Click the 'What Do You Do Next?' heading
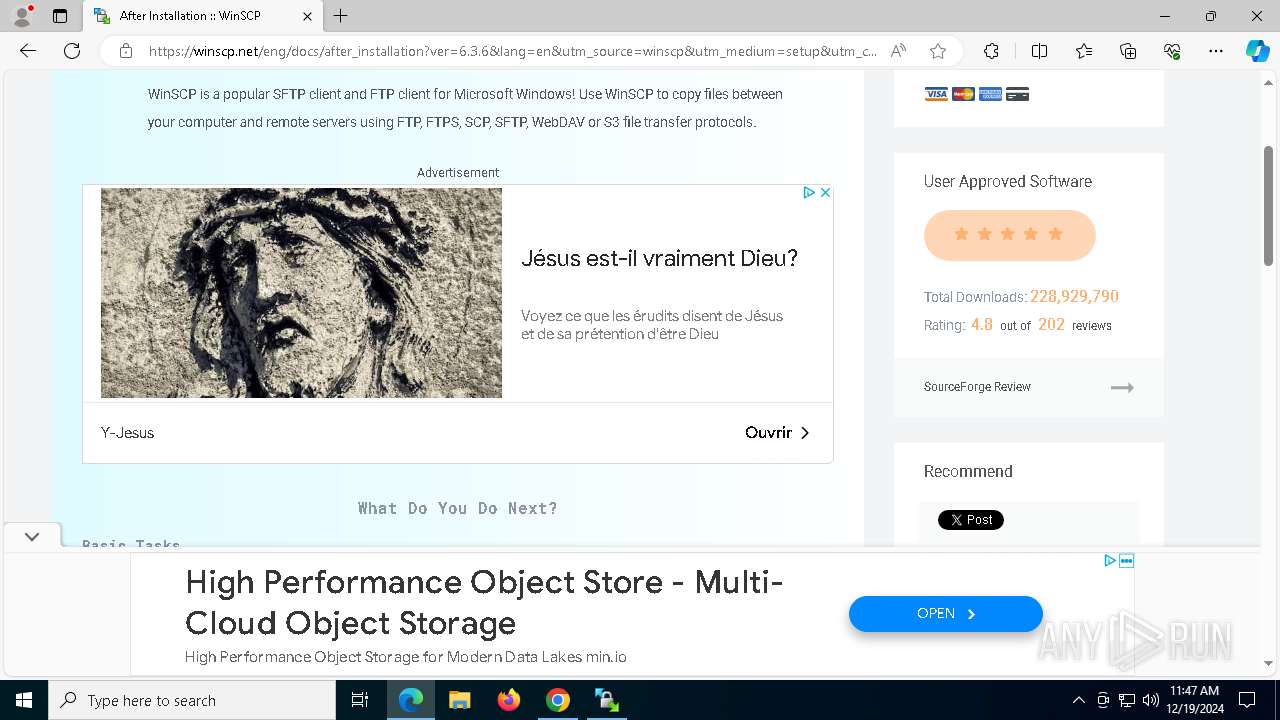 pos(458,508)
